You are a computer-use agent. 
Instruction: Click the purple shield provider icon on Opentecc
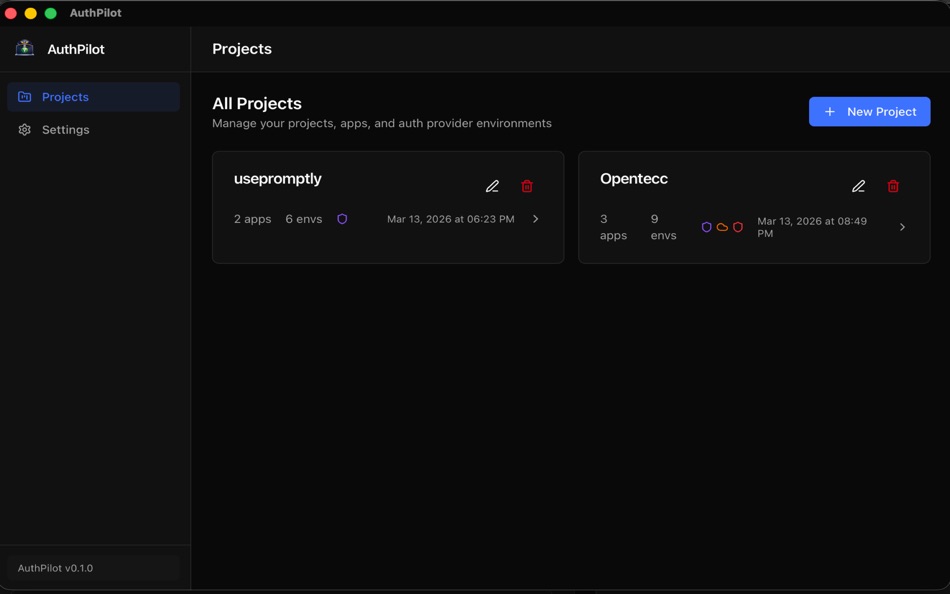706,227
